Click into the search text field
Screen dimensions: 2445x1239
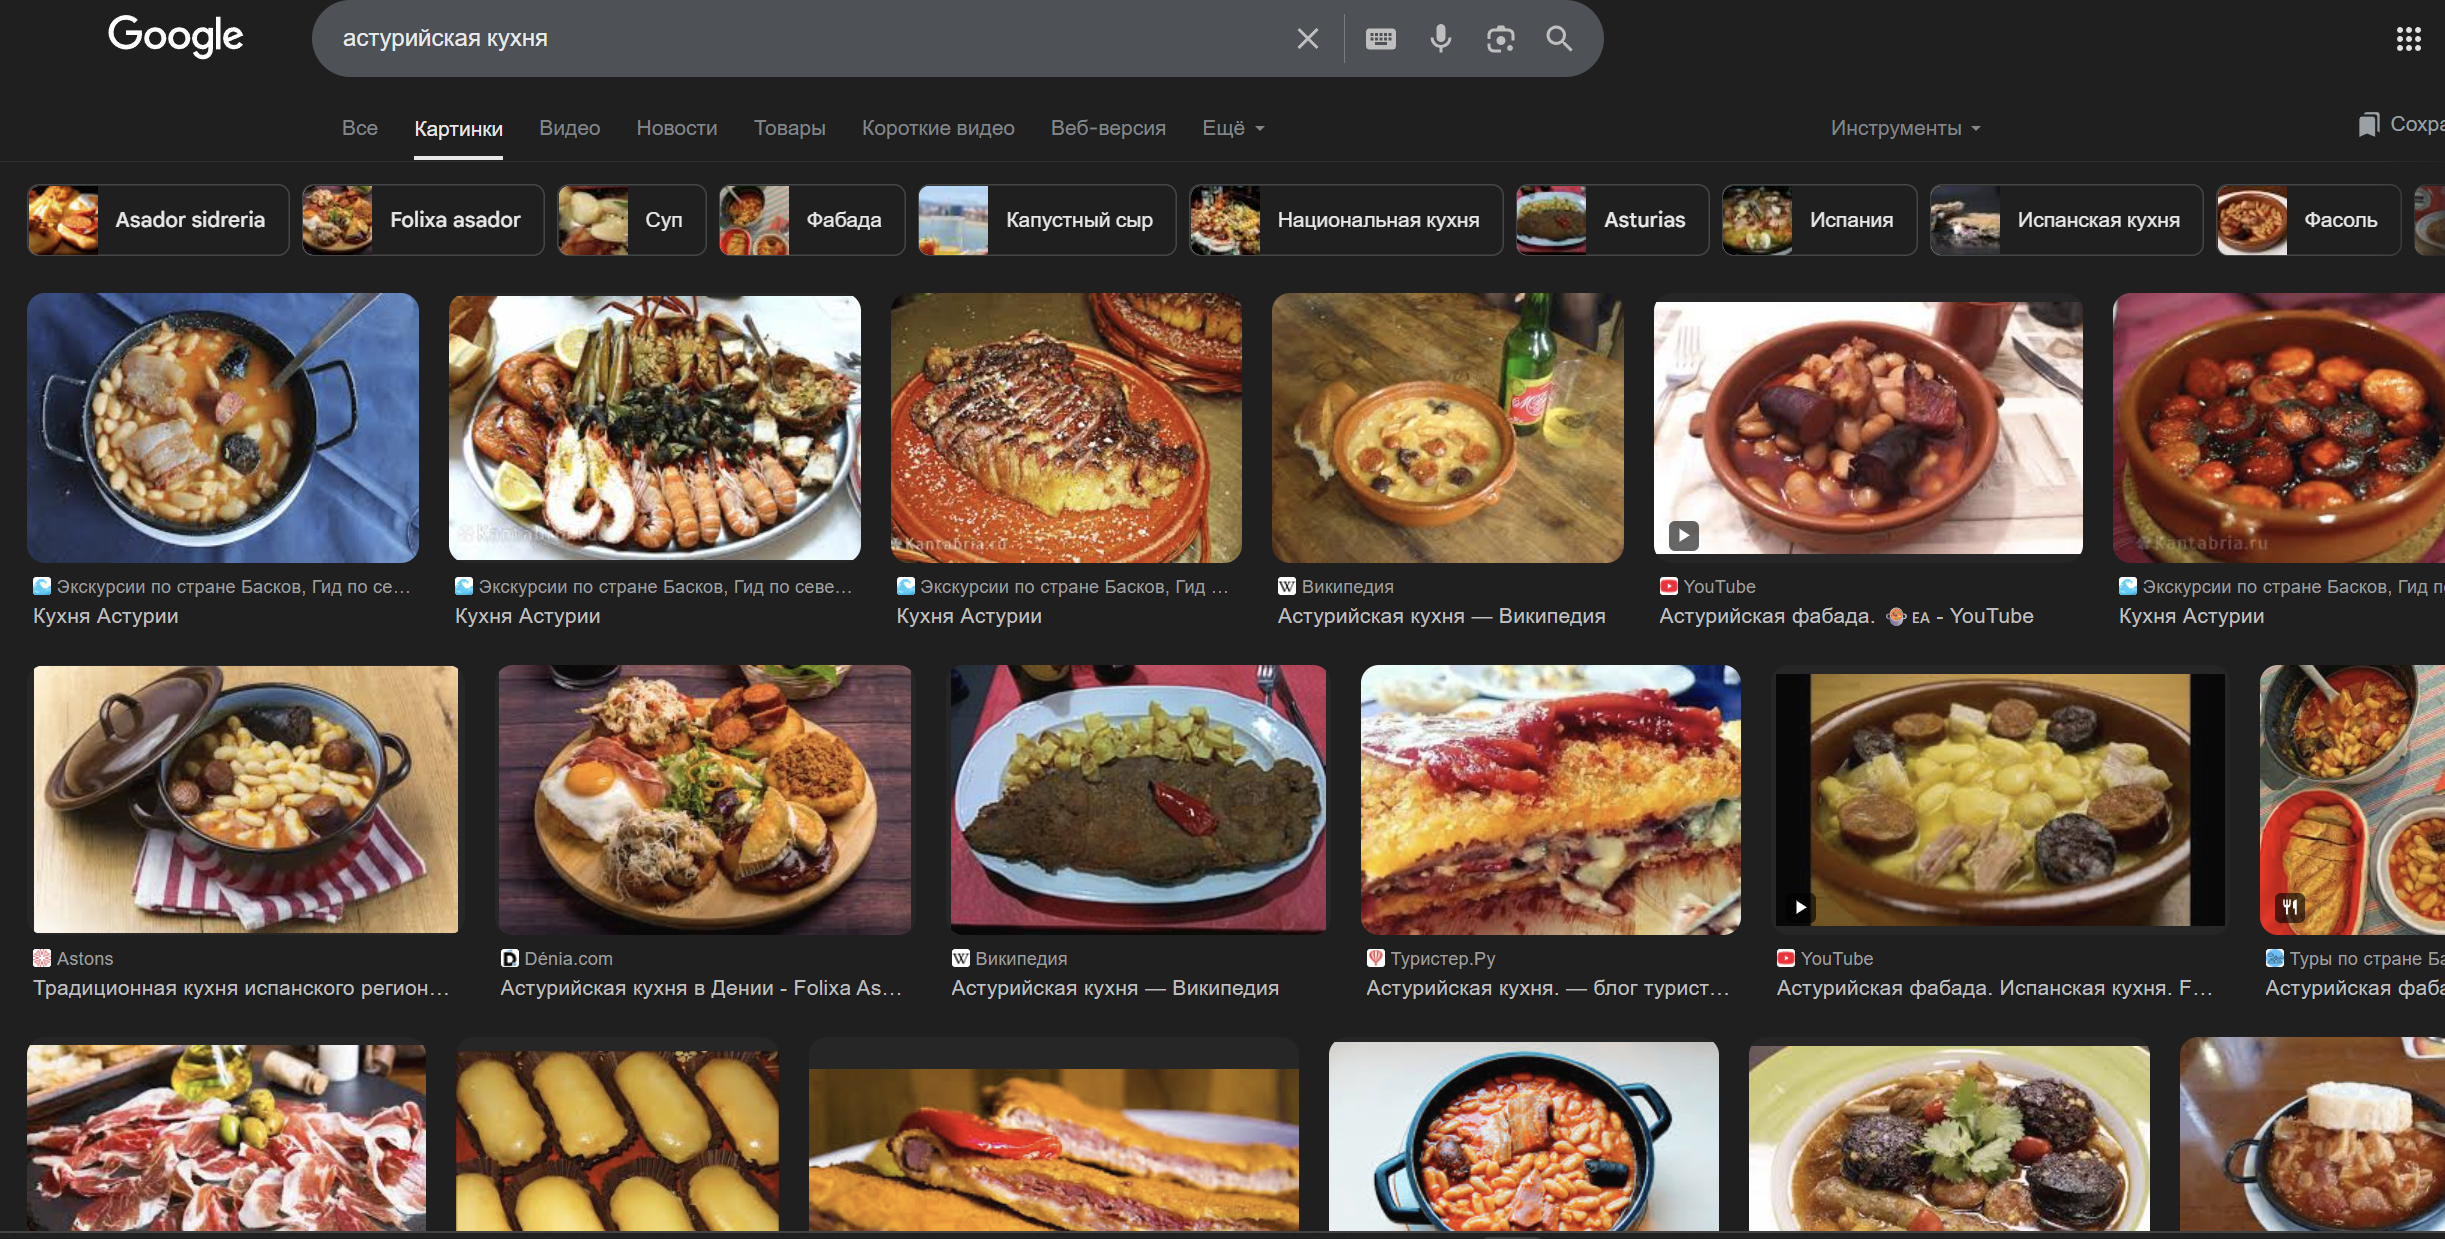(x=800, y=39)
